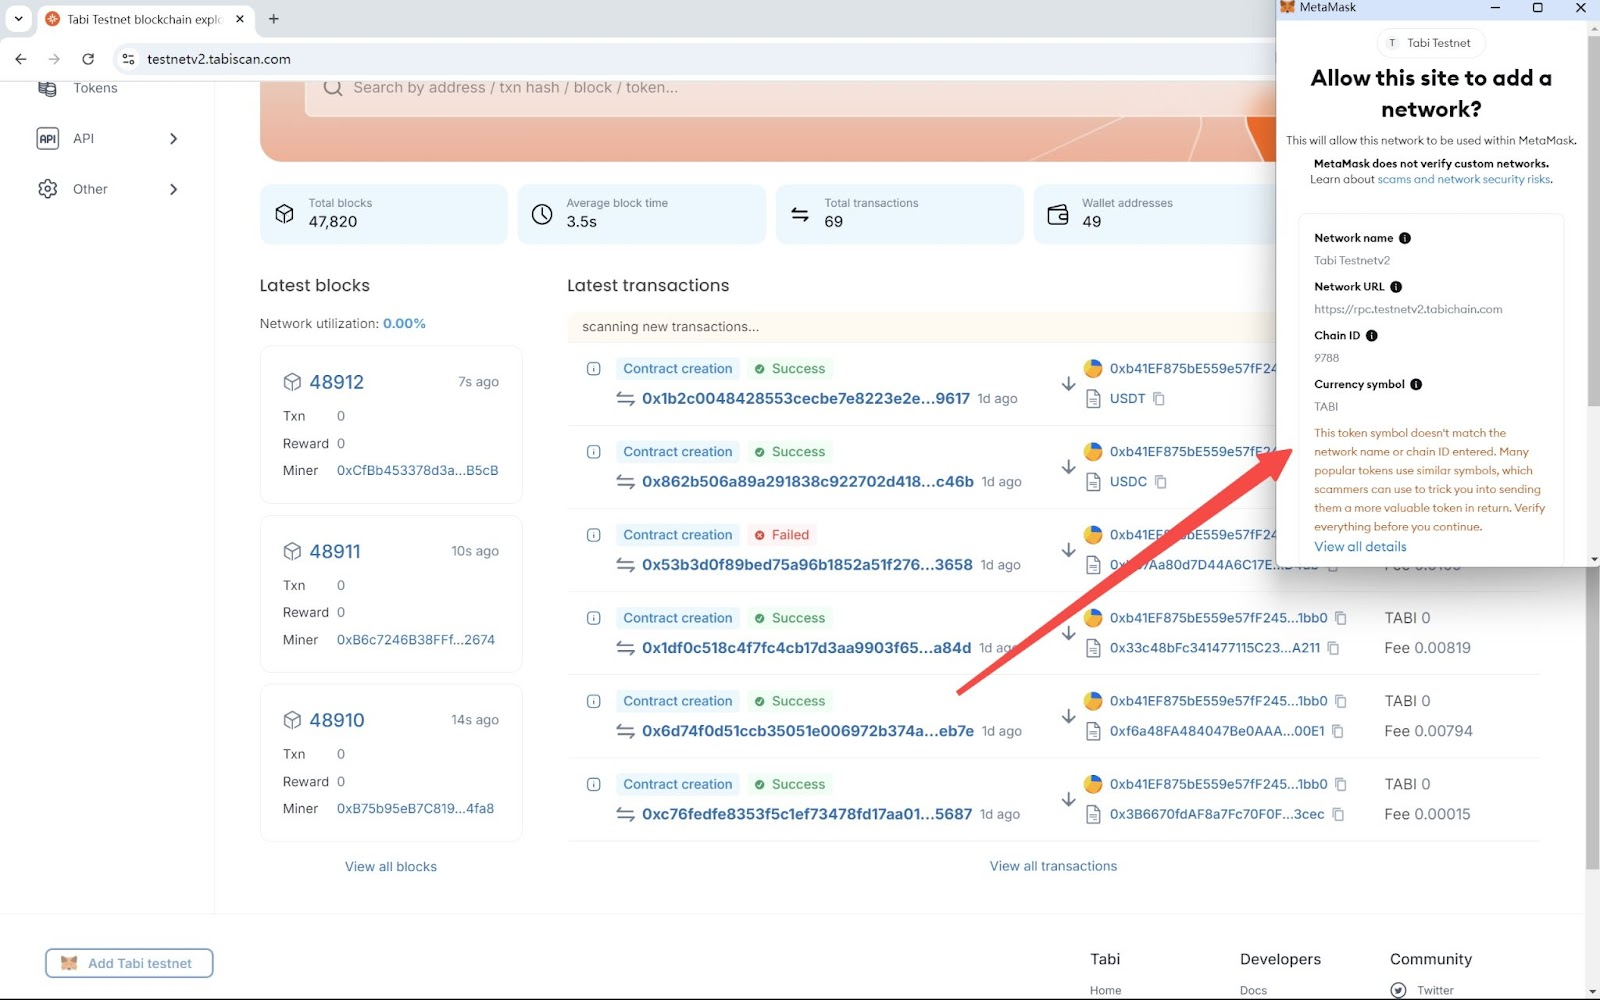
Task: Click the browser forward arrow
Action: coord(54,59)
